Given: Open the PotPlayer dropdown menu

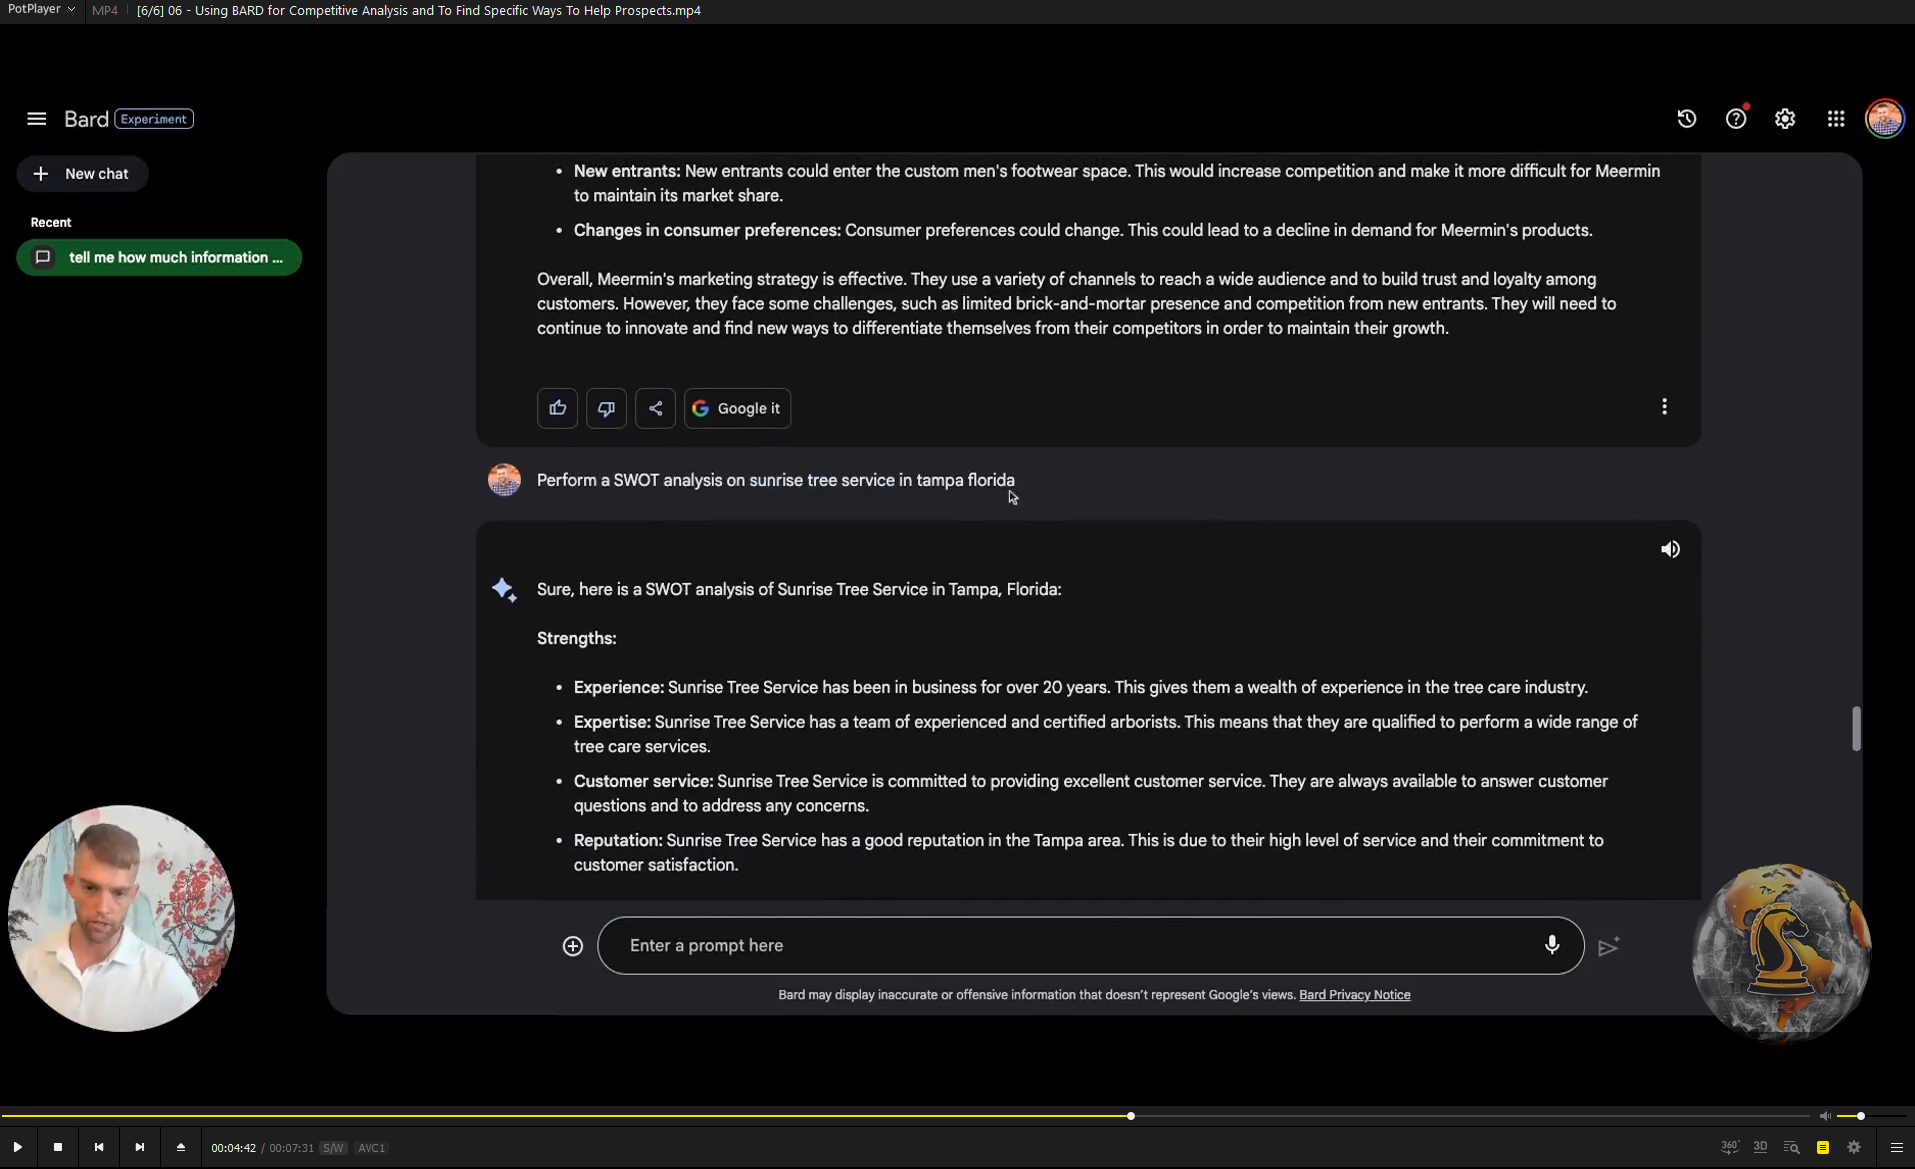Looking at the screenshot, I should (x=41, y=10).
